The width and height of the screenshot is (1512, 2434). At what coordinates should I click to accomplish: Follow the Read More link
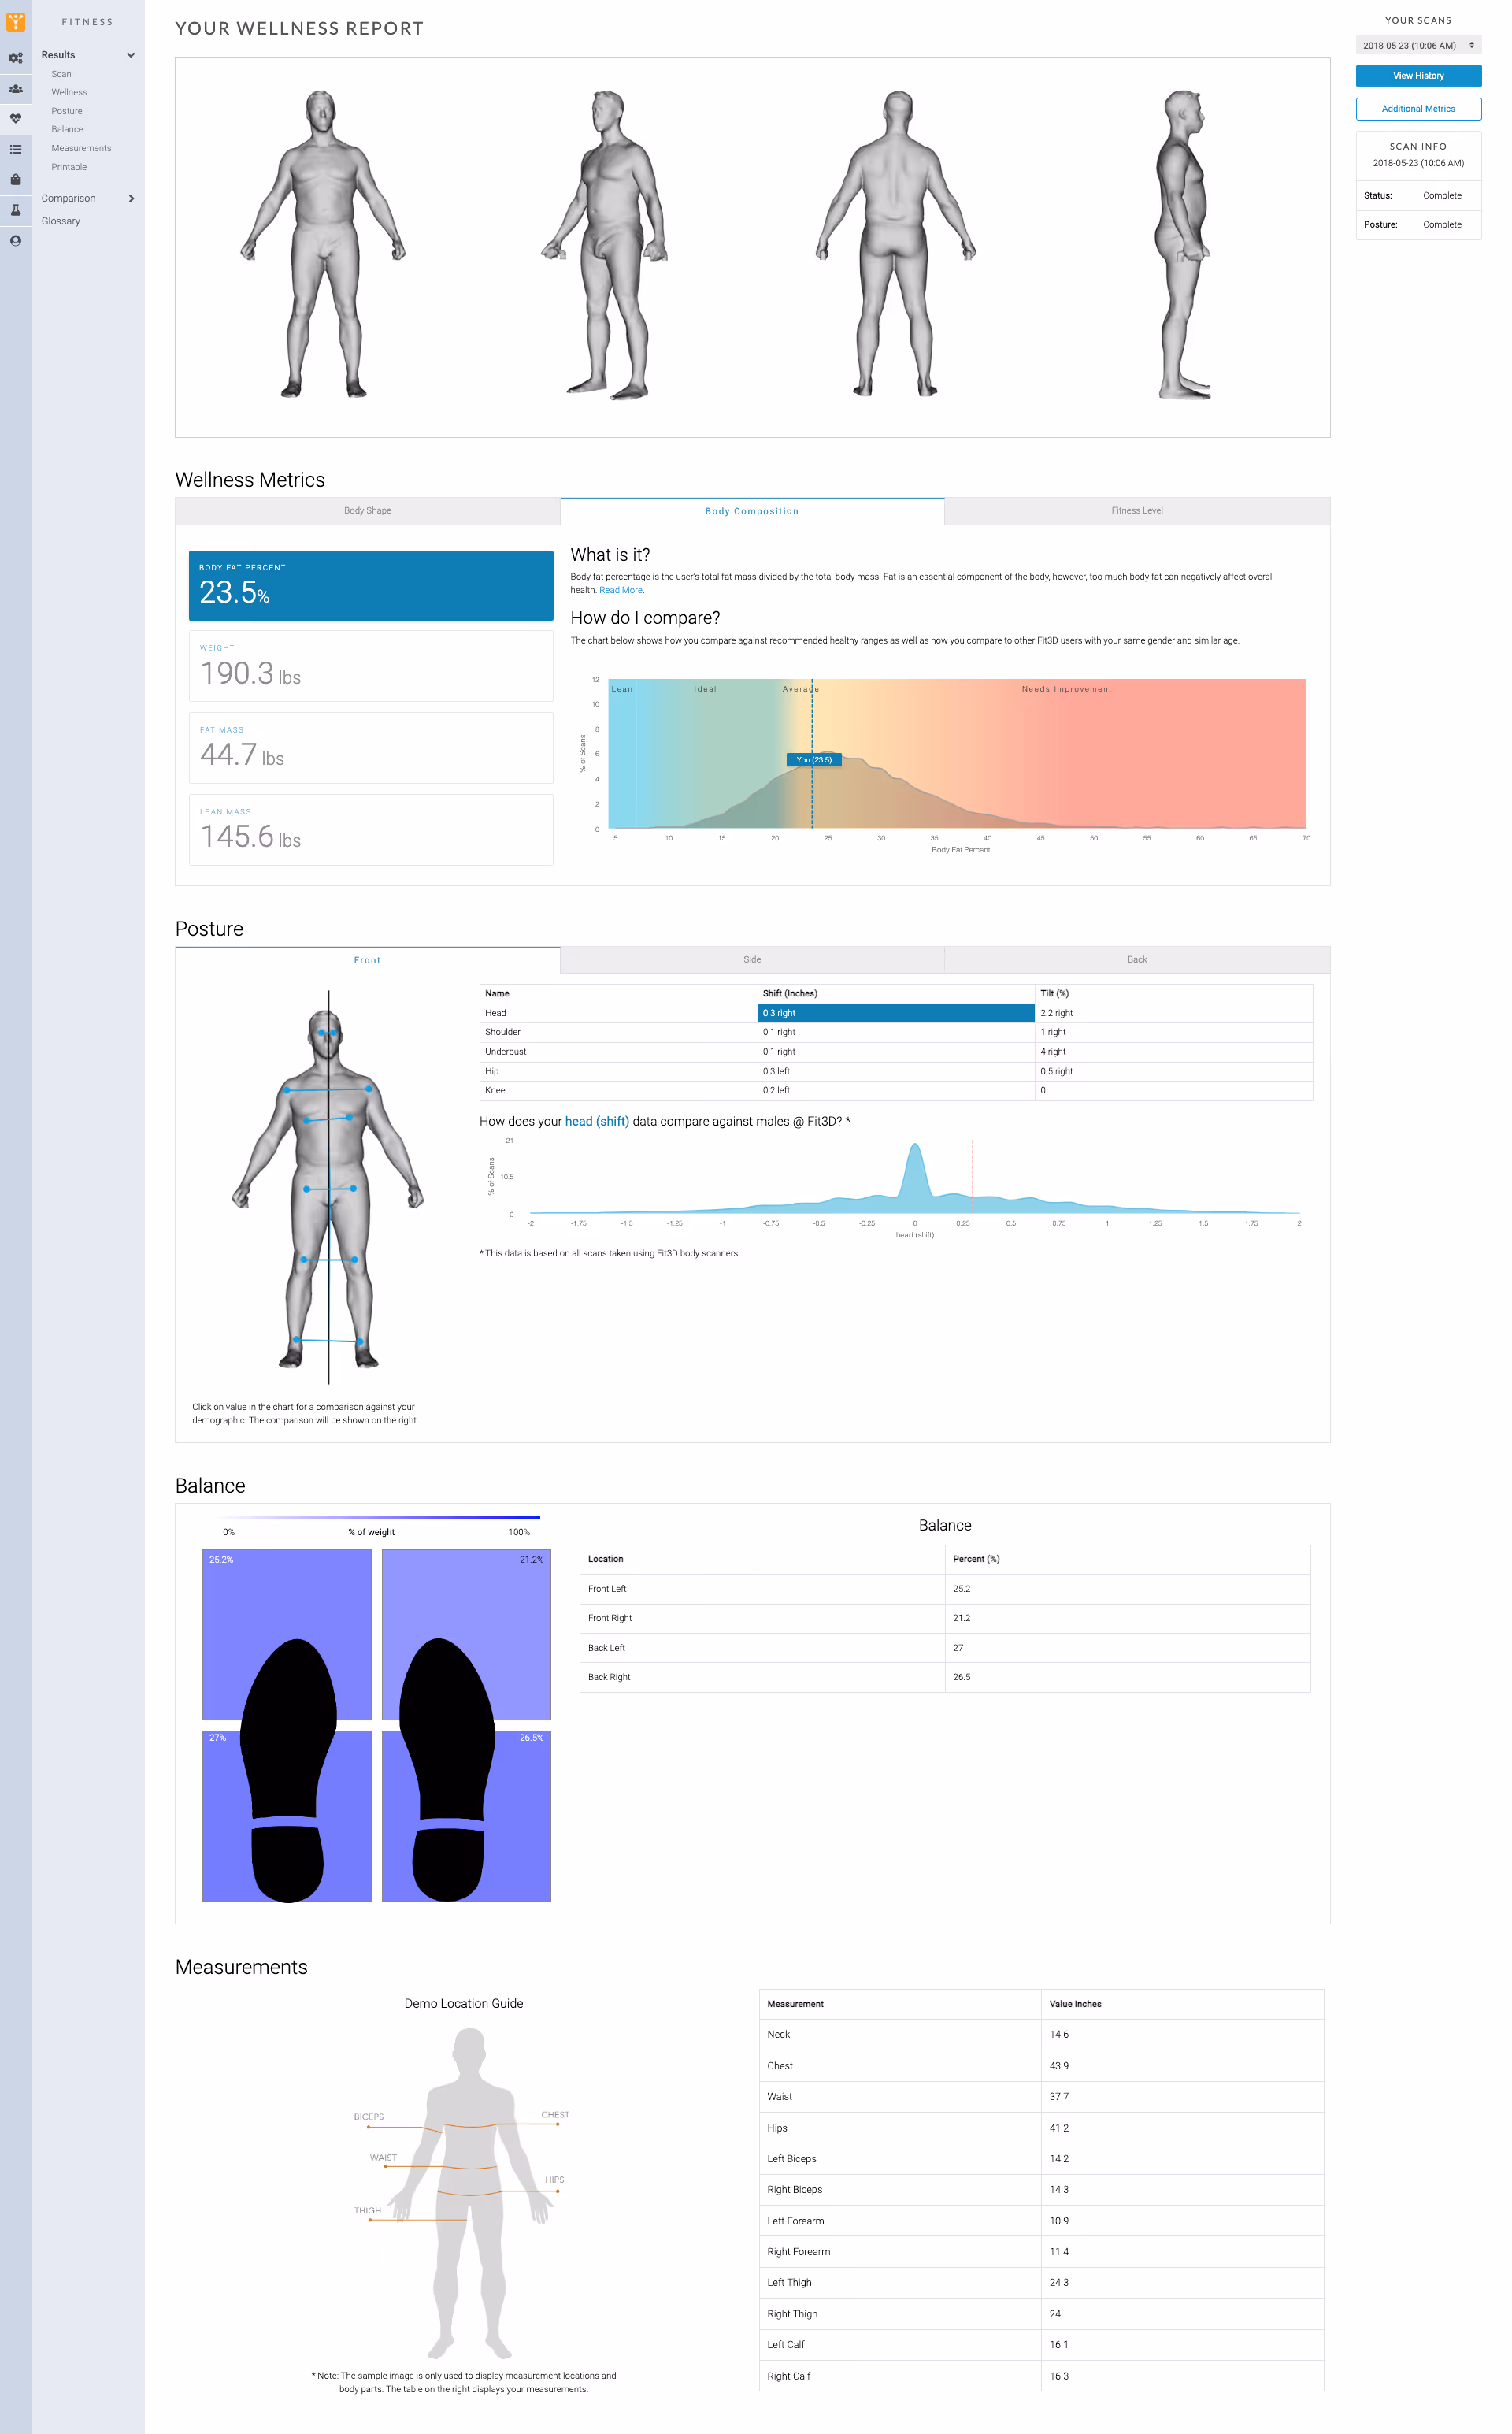(620, 590)
